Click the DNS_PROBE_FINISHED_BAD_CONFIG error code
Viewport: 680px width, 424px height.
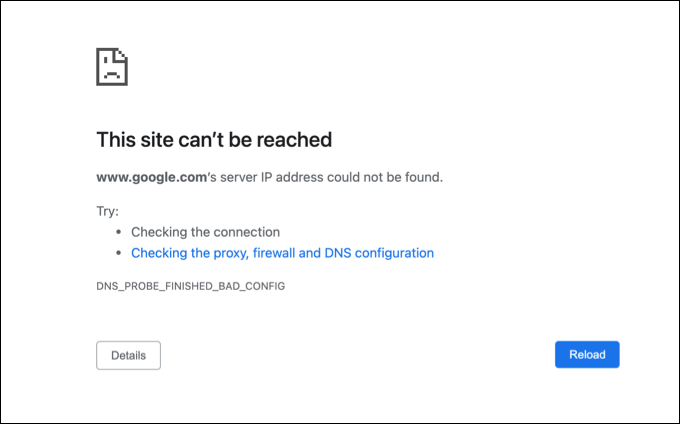tap(190, 286)
